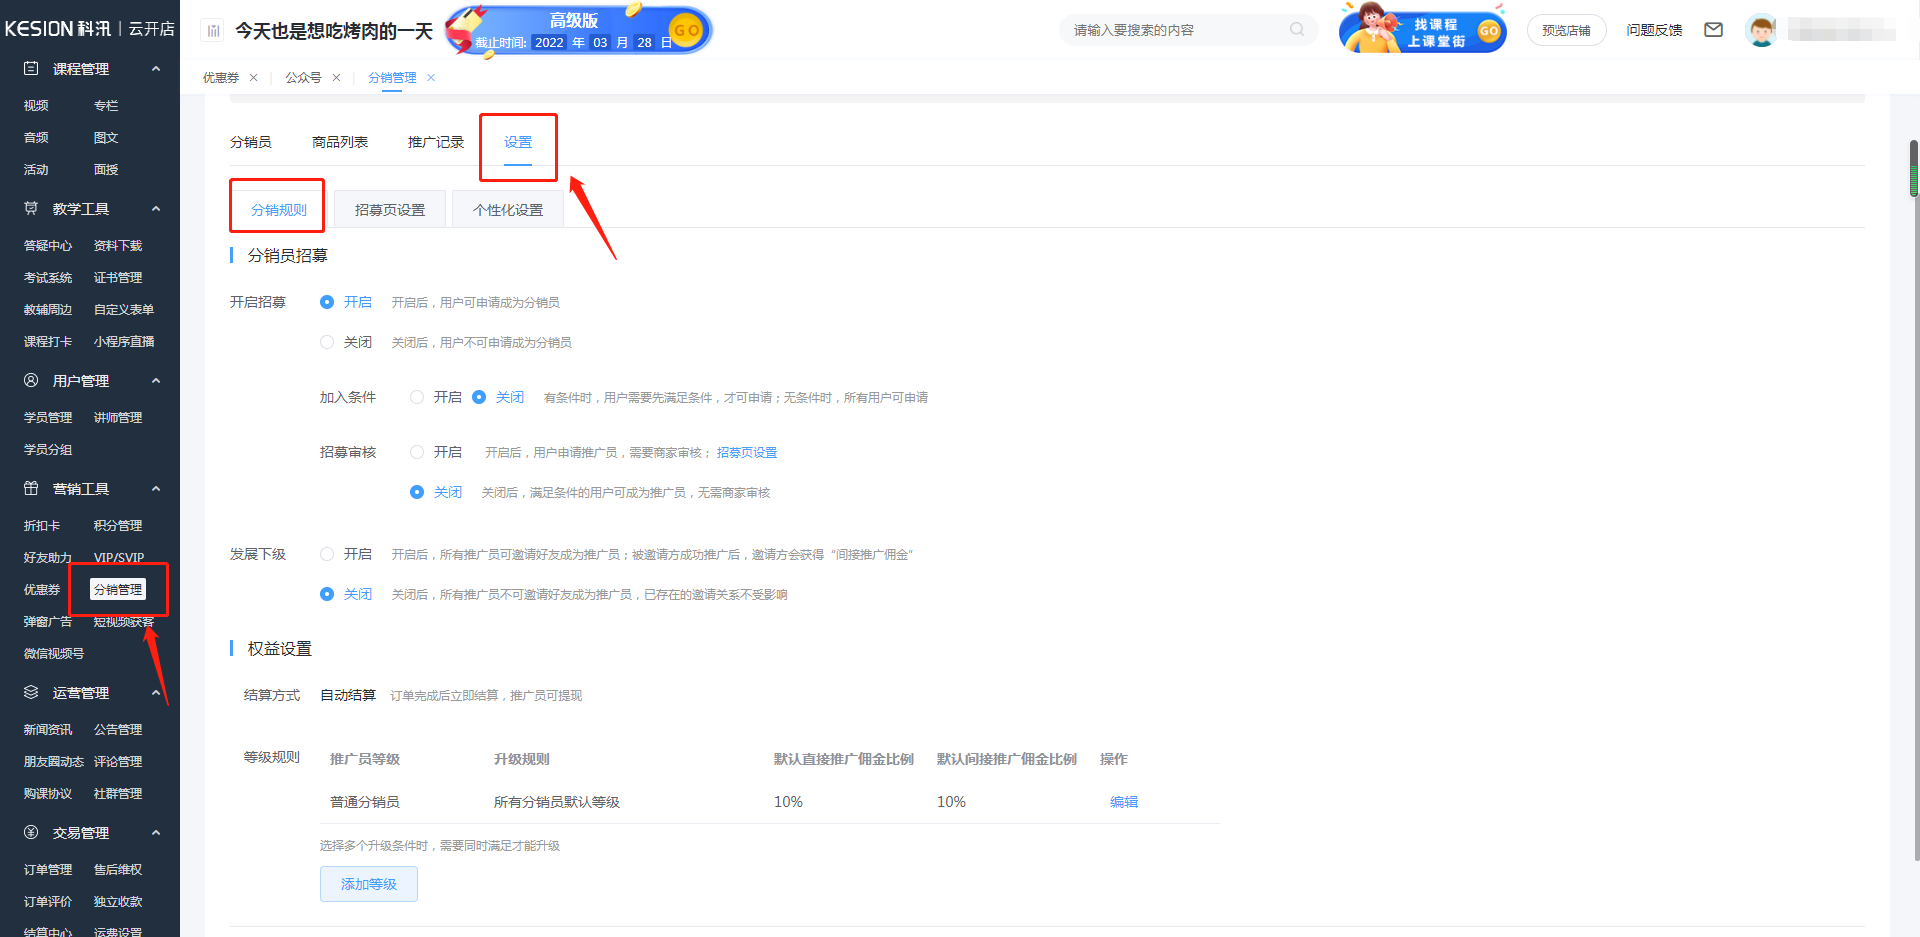
Task: Collapse the 教学工具 menu chevron
Action: click(156, 209)
